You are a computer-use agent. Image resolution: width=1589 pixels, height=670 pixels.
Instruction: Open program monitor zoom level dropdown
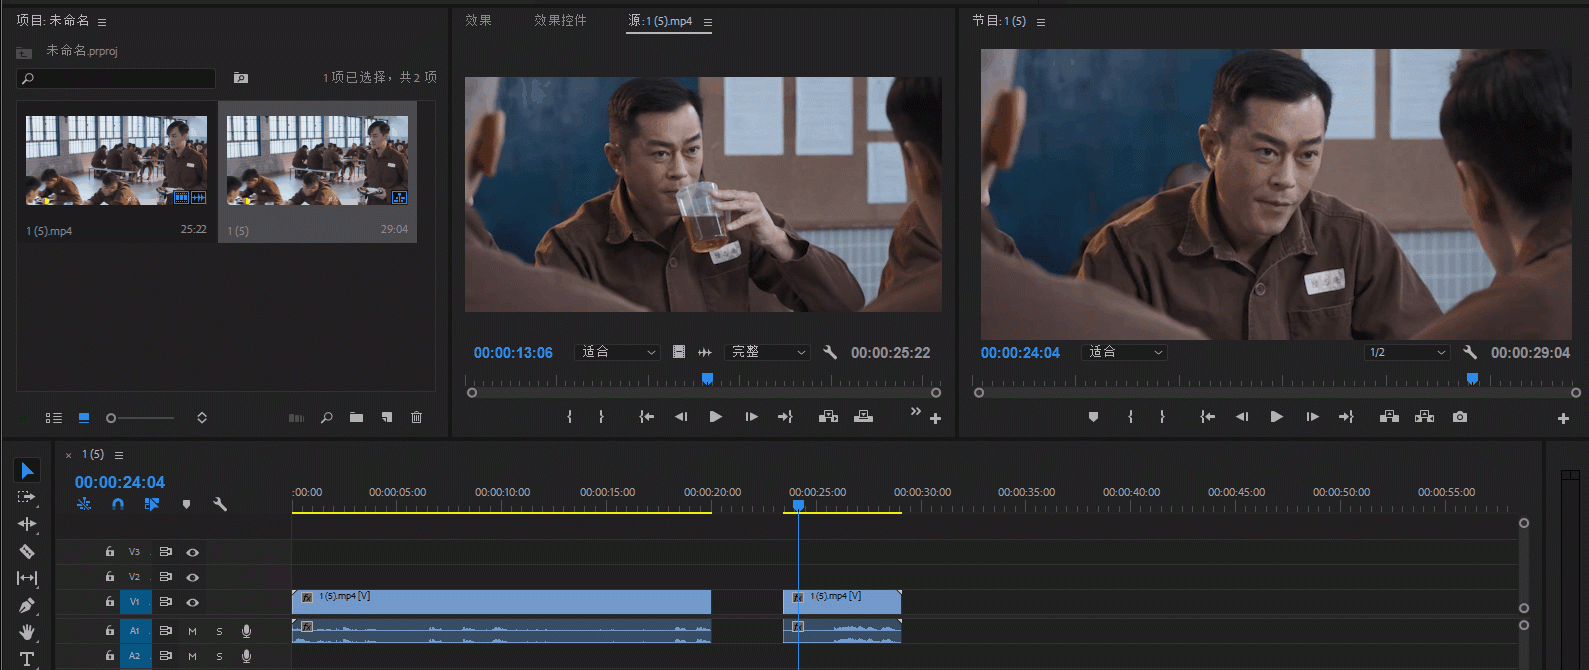click(x=1125, y=352)
